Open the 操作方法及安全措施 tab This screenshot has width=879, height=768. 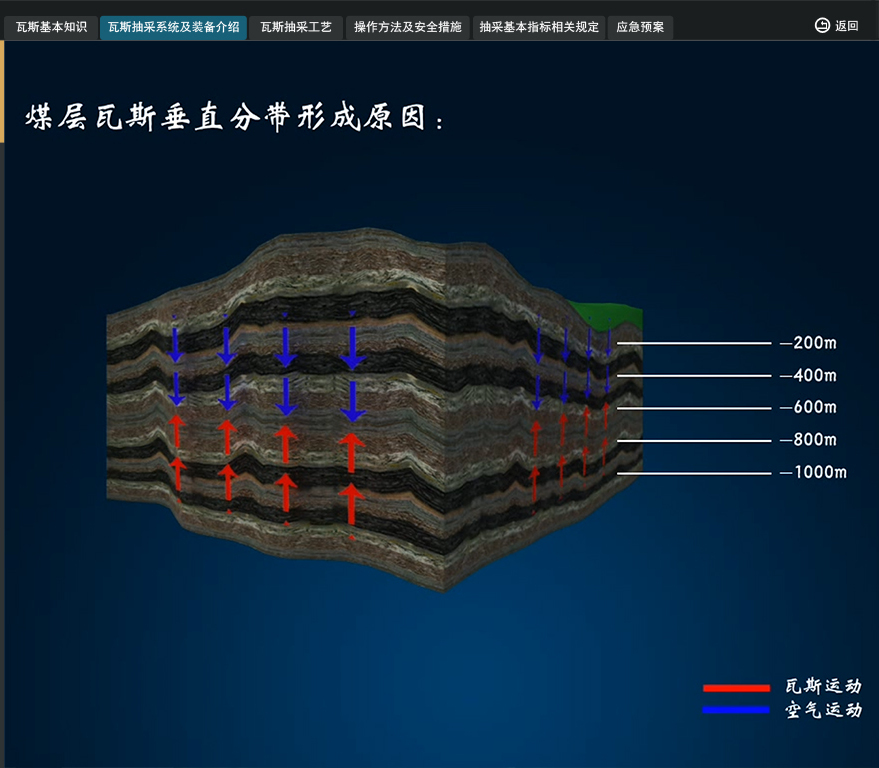(408, 27)
